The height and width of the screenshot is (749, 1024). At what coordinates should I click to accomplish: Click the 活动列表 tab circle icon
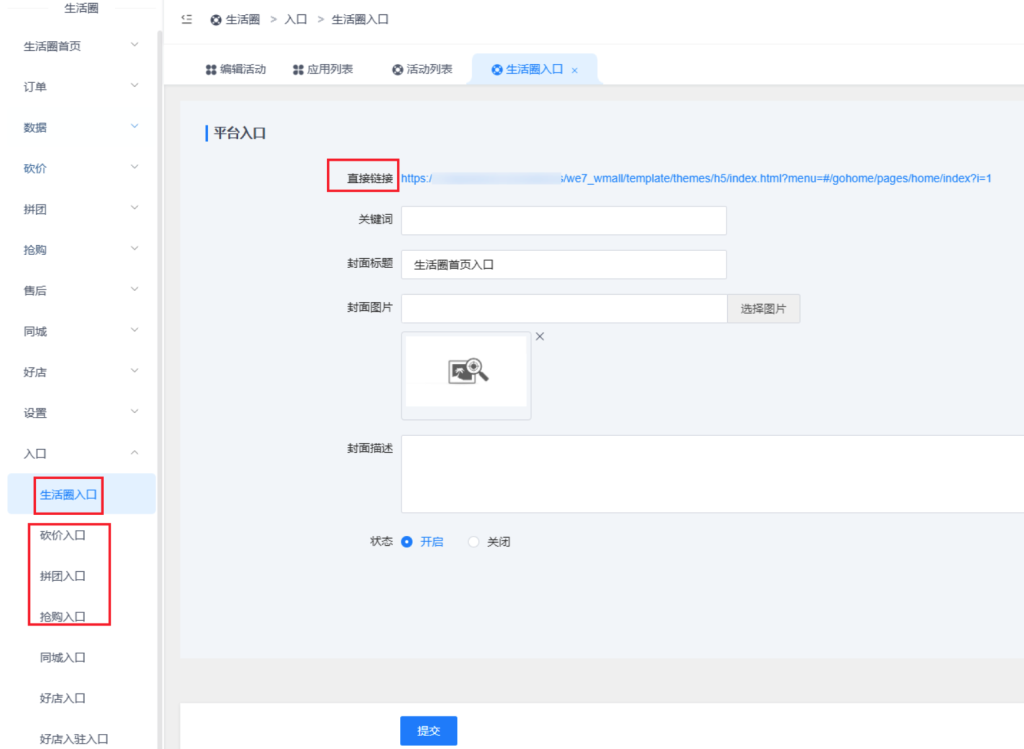point(397,70)
